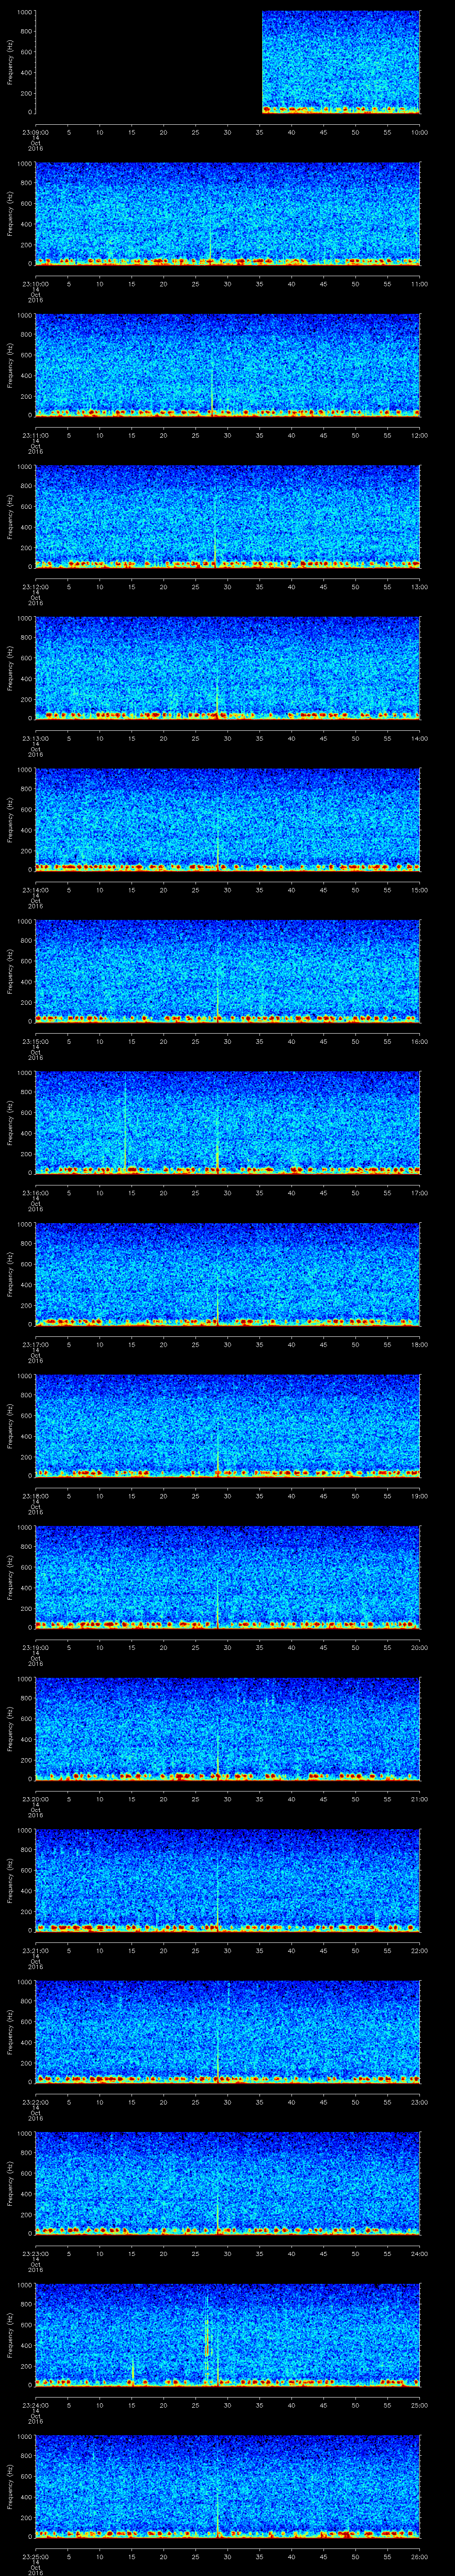Select the spectrogram panel beginning at 23:18:00
Image resolution: width=455 pixels, height=2576 pixels.
227,1425
